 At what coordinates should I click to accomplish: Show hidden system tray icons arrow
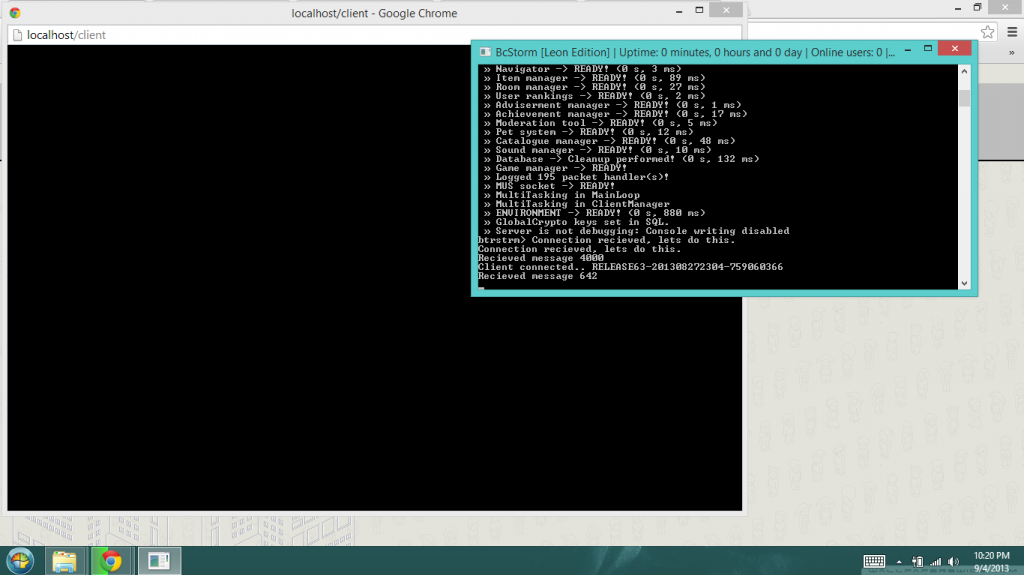900,561
